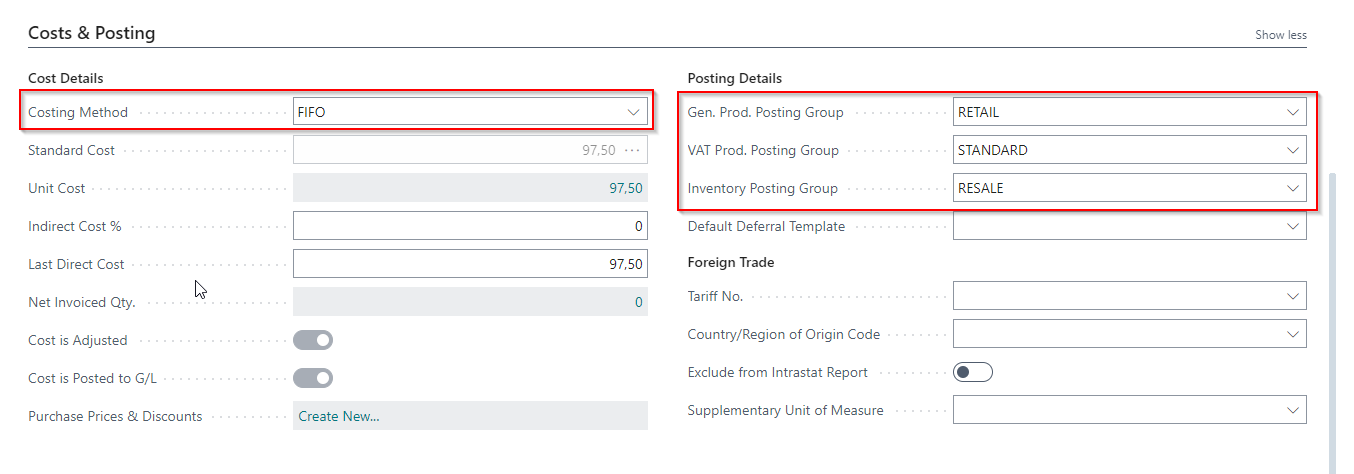Image resolution: width=1354 pixels, height=474 pixels.
Task: Click Show less link
Action: (x=1281, y=35)
